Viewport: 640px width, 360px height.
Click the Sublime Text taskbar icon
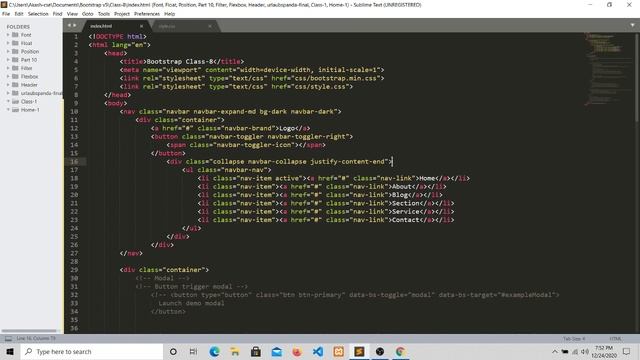pos(359,351)
